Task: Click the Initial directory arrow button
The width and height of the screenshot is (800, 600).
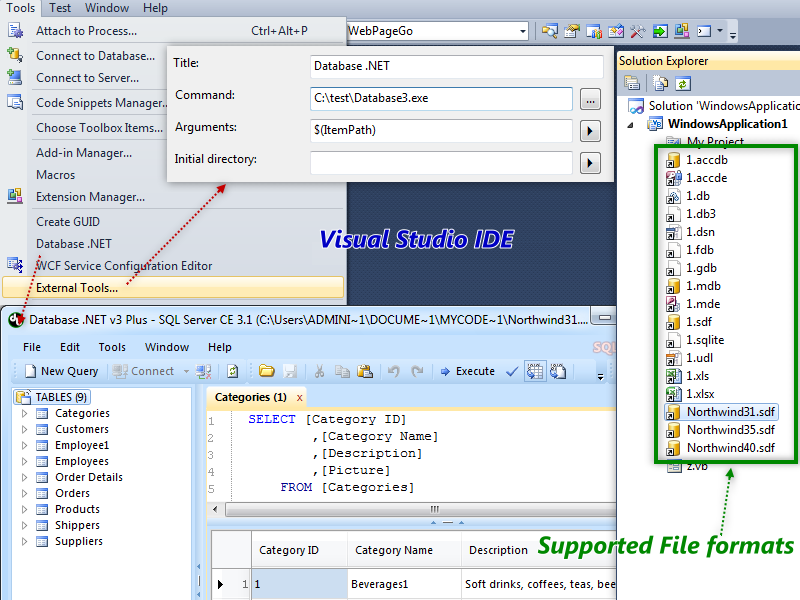Action: pos(590,163)
